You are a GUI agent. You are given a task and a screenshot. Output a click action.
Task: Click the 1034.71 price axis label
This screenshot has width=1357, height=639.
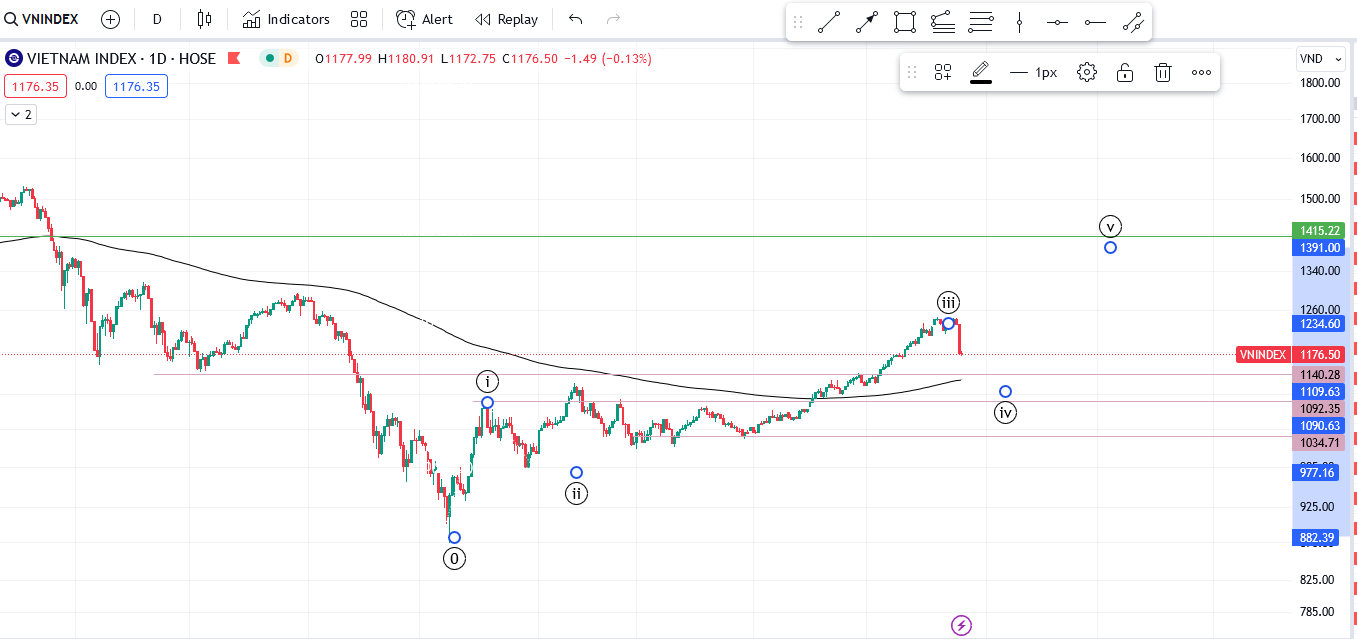1318,442
